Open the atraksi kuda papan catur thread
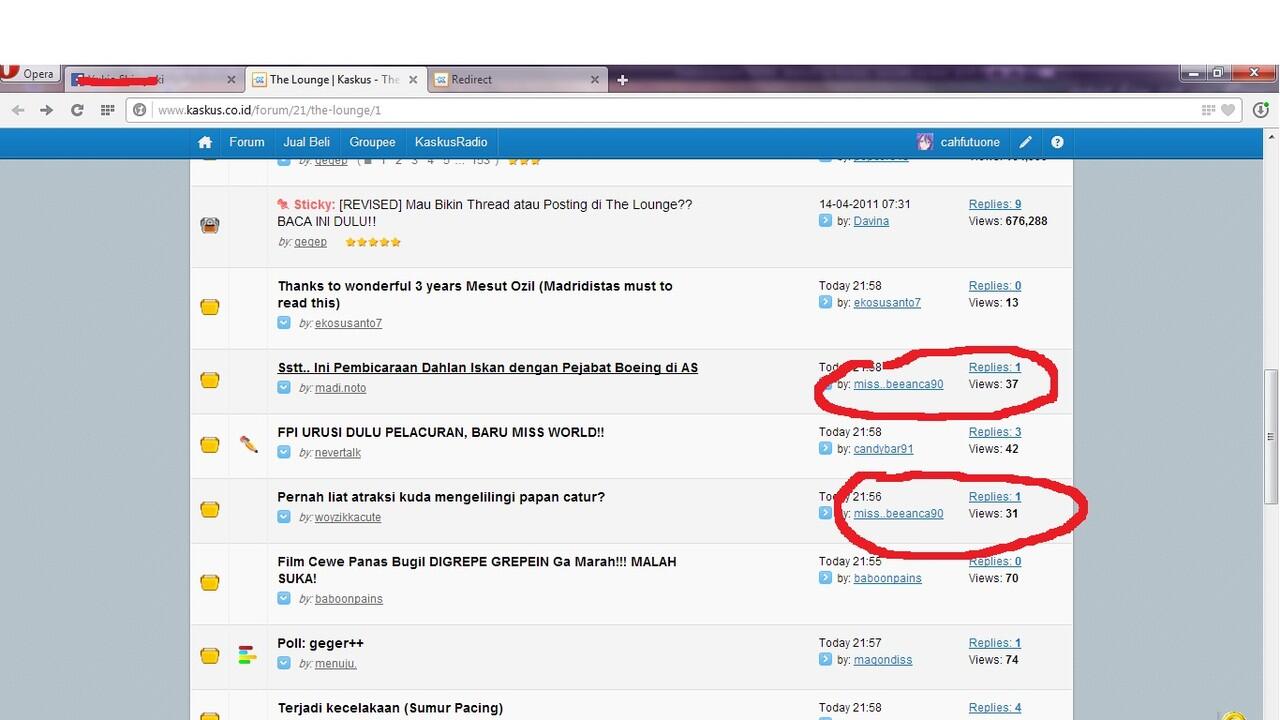 441,497
